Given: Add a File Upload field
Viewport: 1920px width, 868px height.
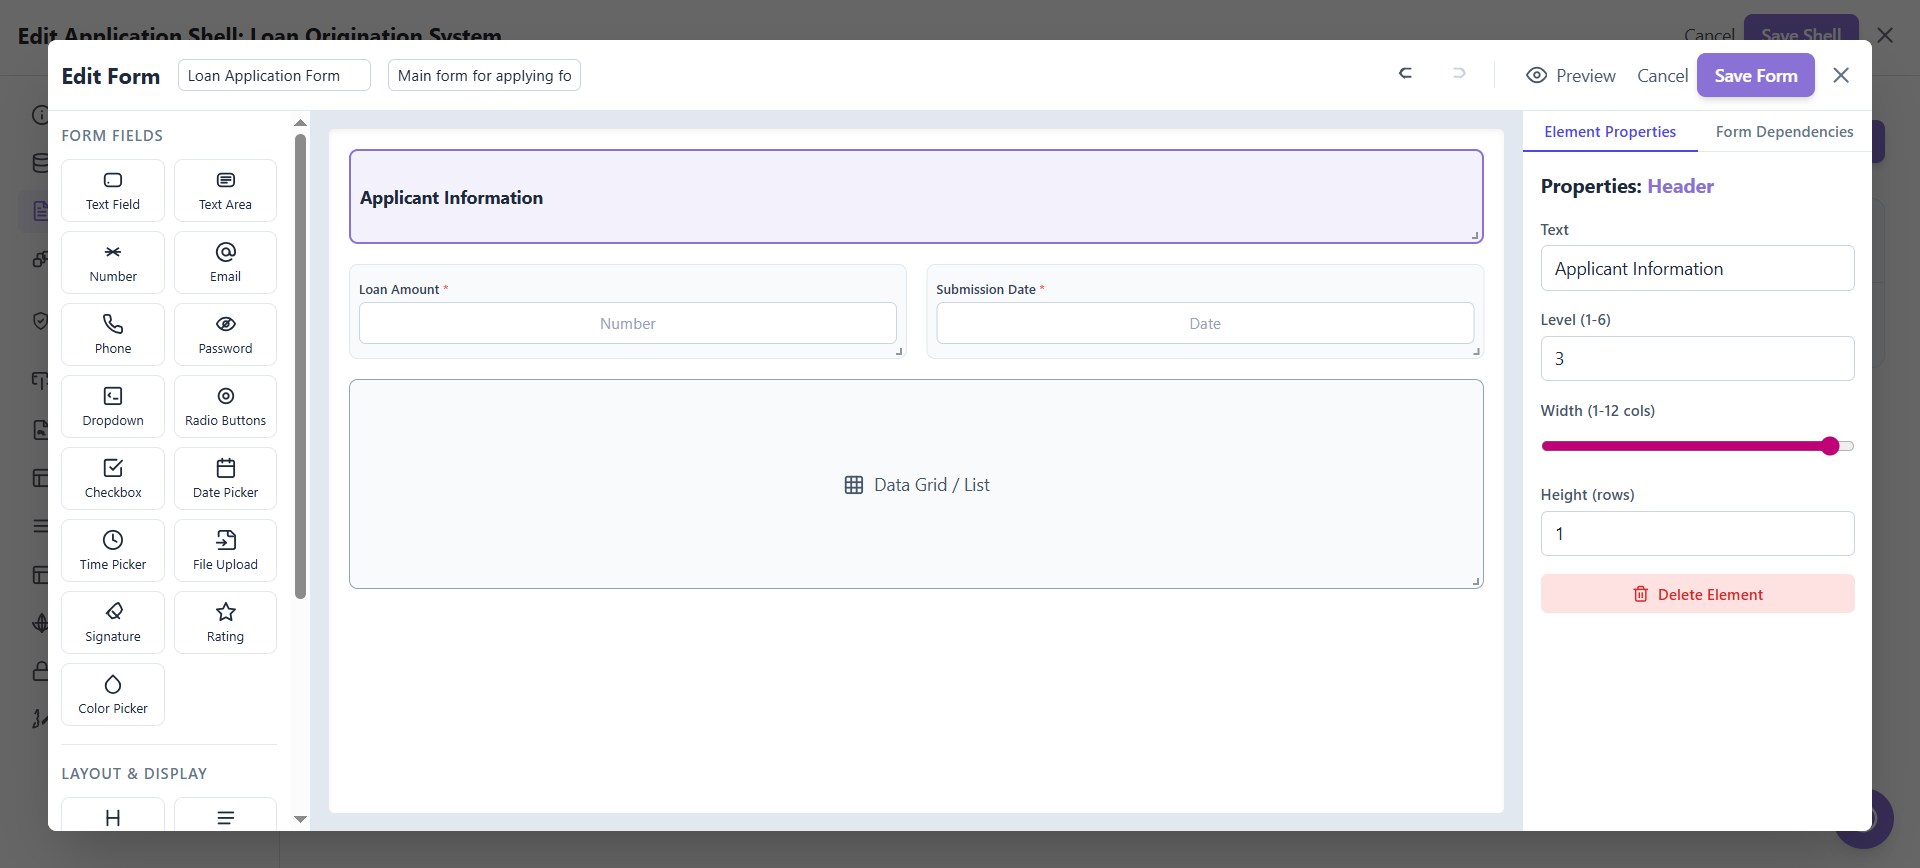Looking at the screenshot, I should click(x=225, y=550).
